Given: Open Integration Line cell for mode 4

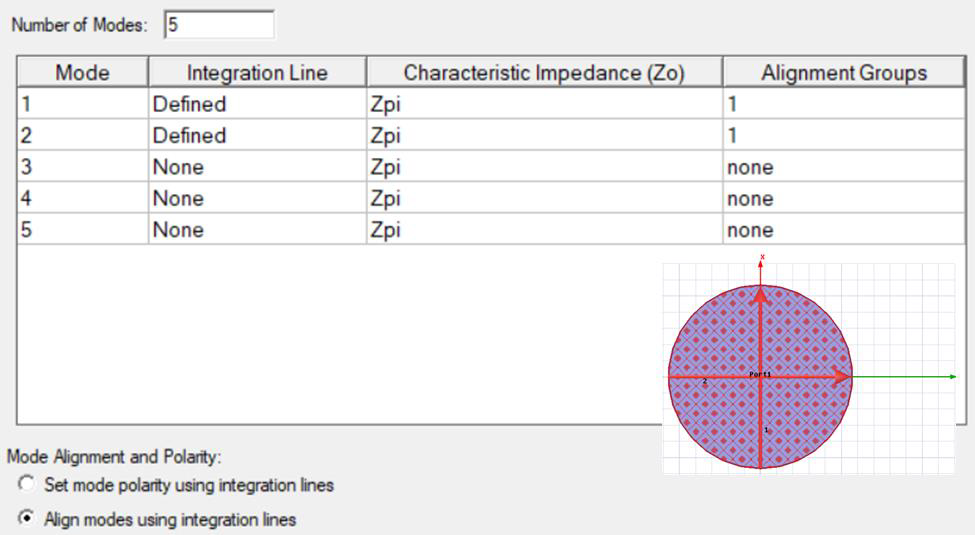Looking at the screenshot, I should 257,199.
